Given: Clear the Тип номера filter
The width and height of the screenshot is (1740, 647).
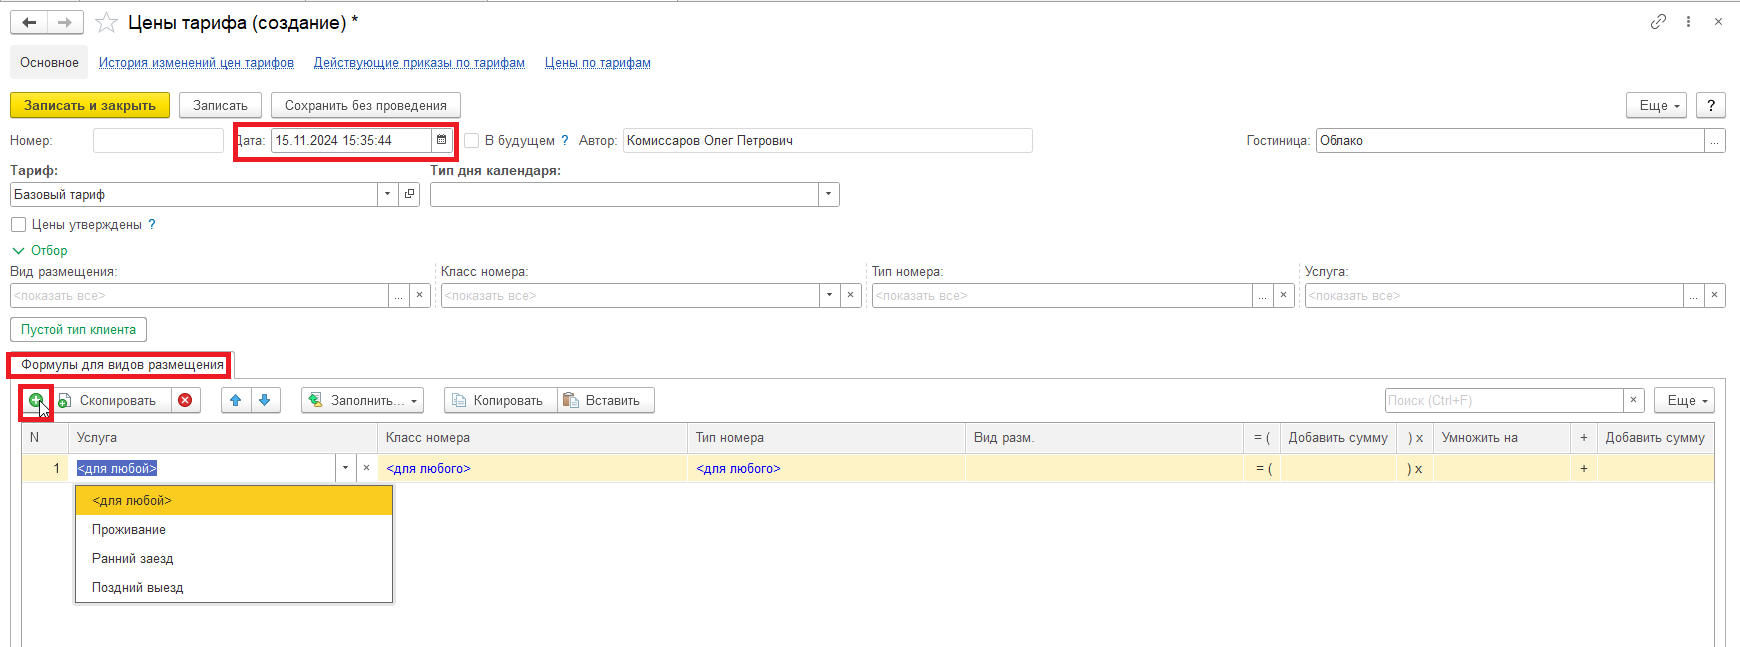Looking at the screenshot, I should pyautogui.click(x=1284, y=296).
